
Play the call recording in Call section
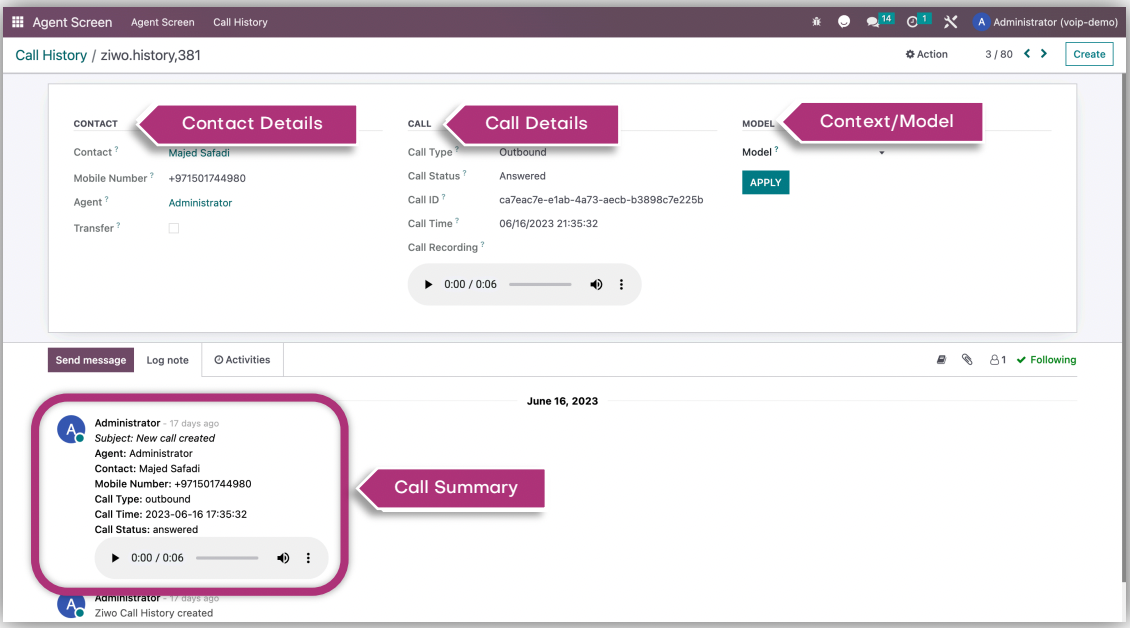point(428,284)
